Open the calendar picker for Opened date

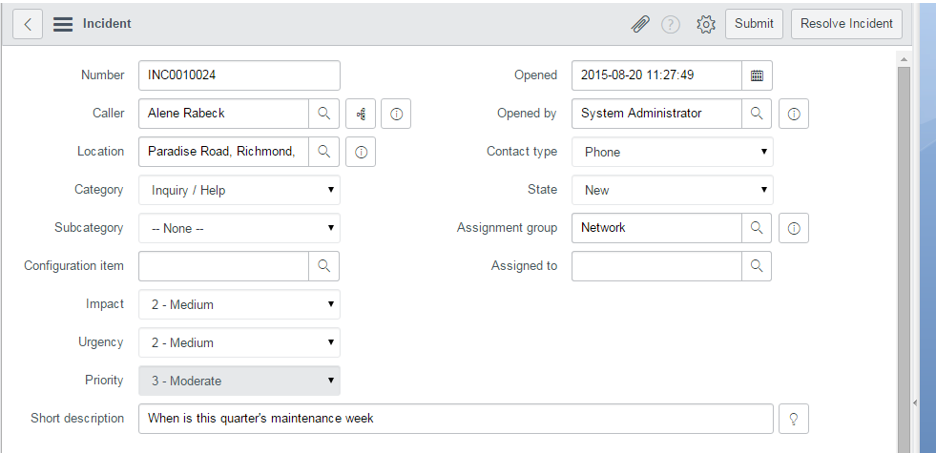click(757, 75)
